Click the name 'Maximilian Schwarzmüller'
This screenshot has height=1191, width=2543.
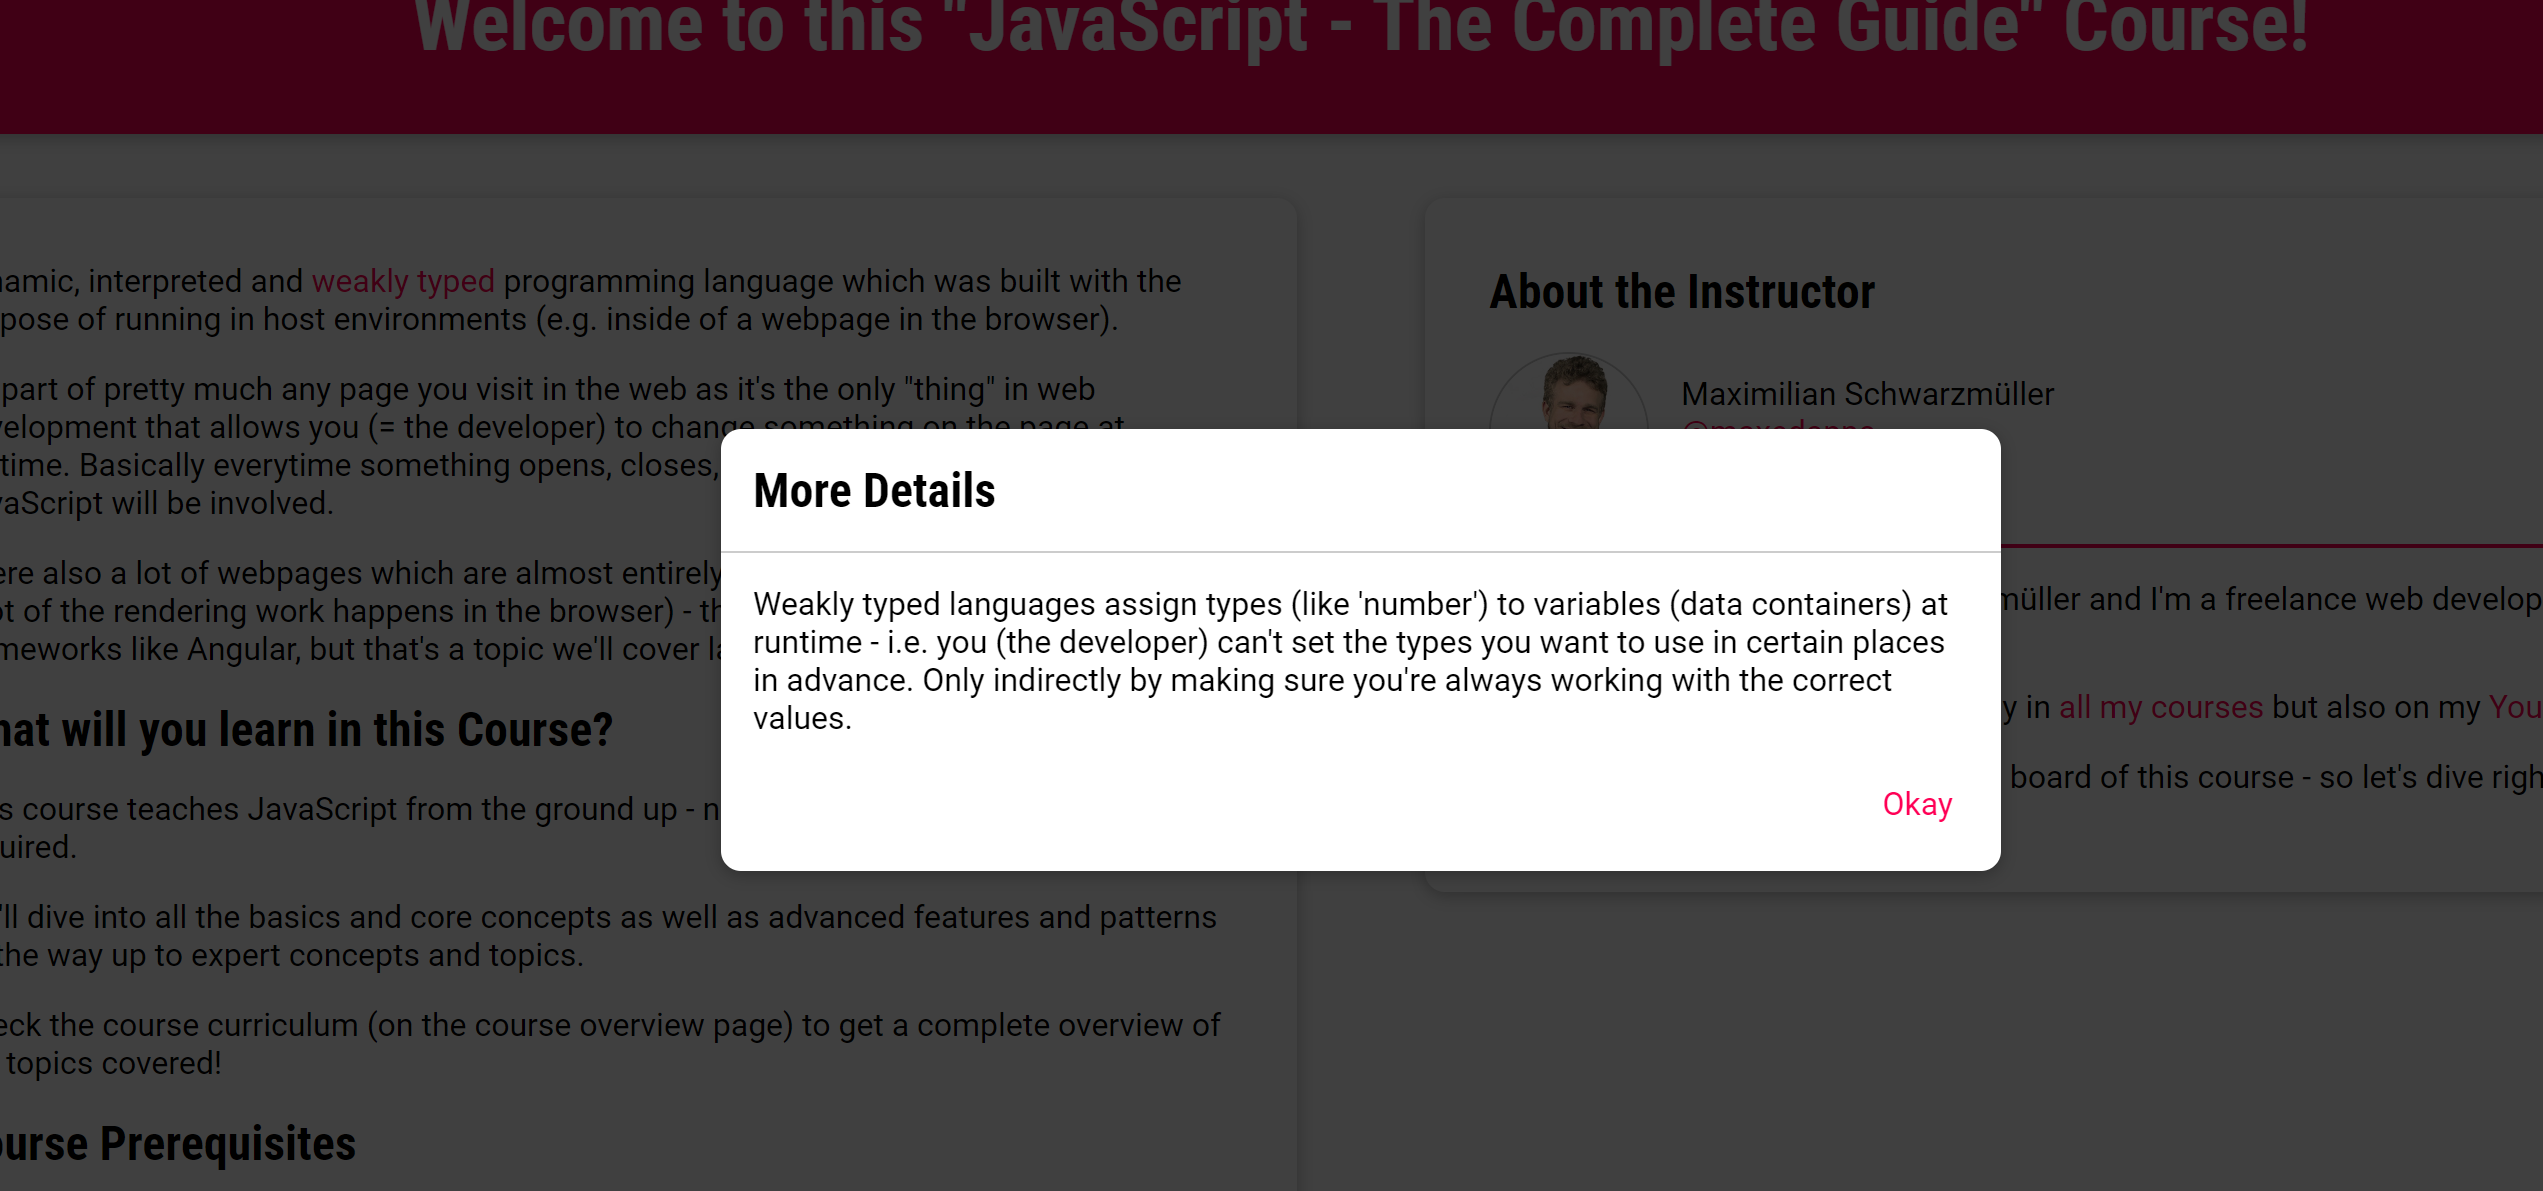1867,394
